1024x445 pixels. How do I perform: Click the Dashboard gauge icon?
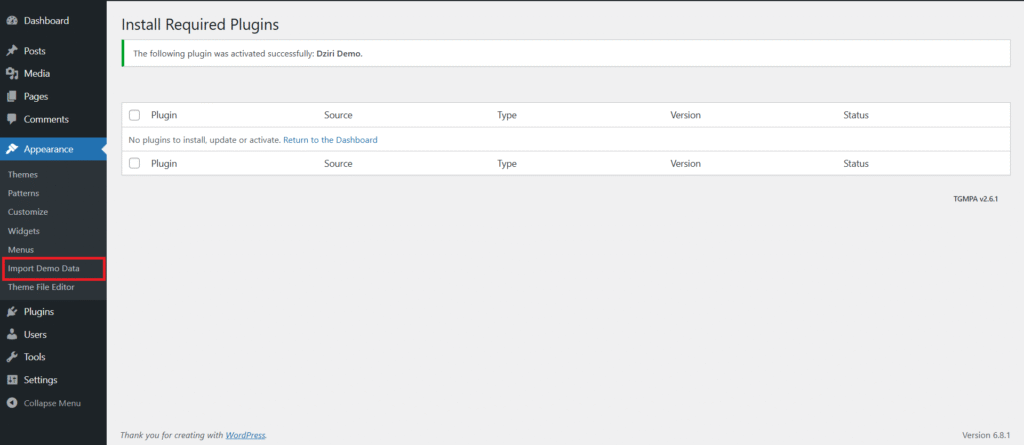click(12, 21)
